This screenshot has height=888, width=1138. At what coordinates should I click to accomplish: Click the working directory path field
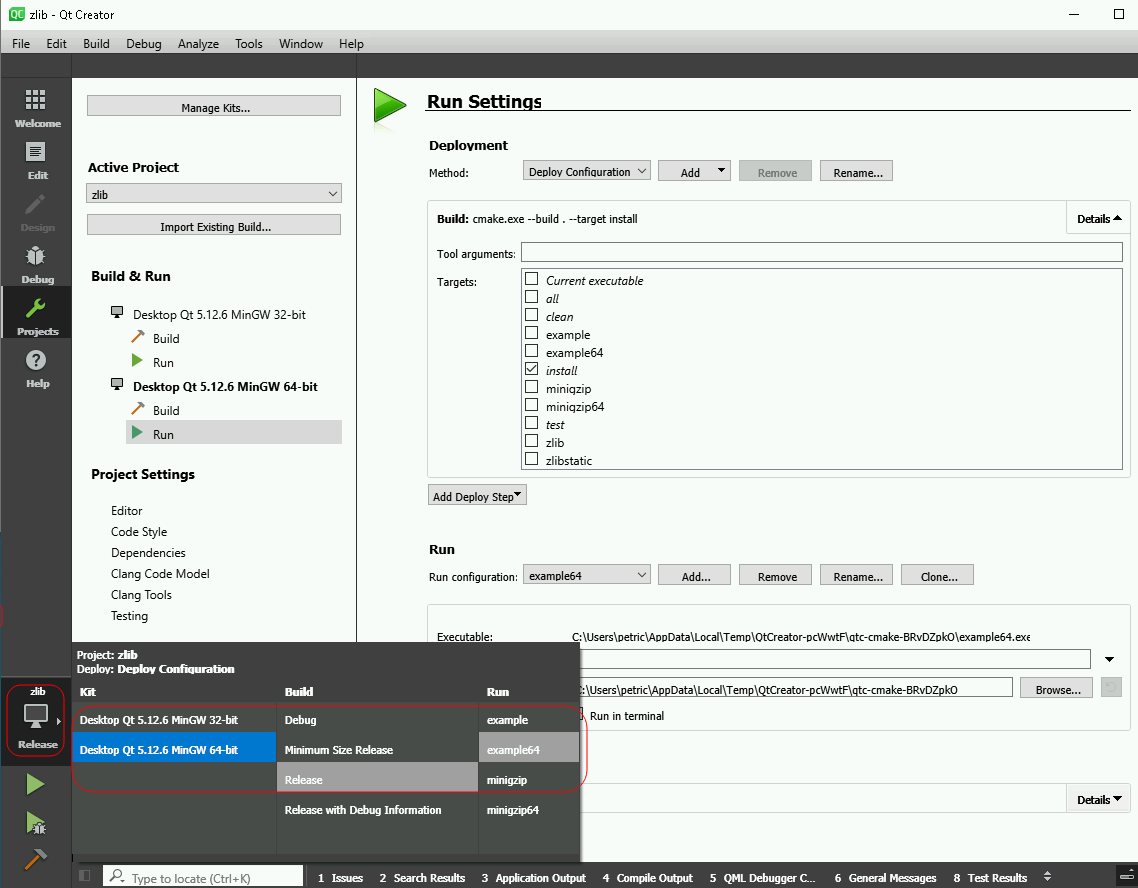pyautogui.click(x=795, y=688)
